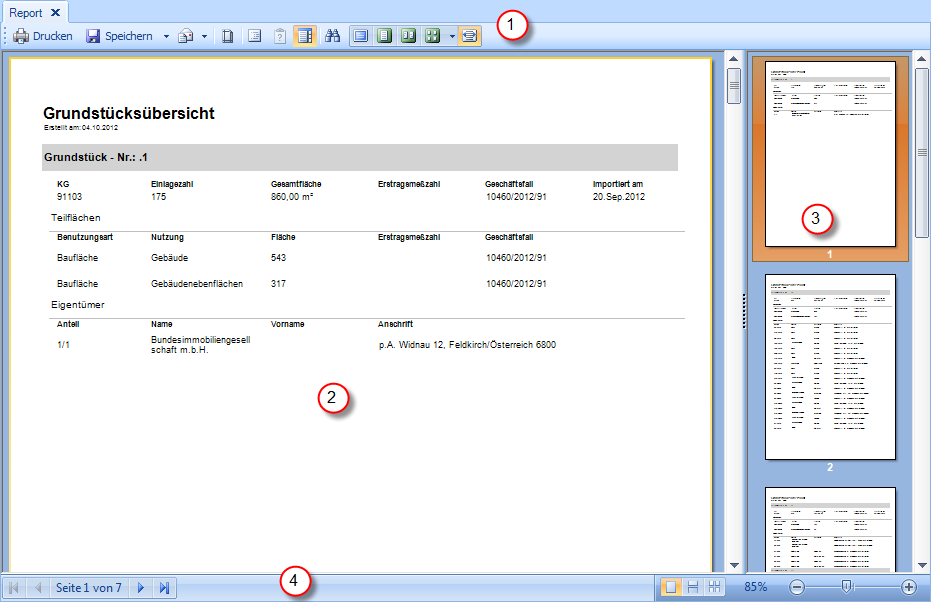Click the zoom slider handle
931x602 pixels.
click(847, 587)
